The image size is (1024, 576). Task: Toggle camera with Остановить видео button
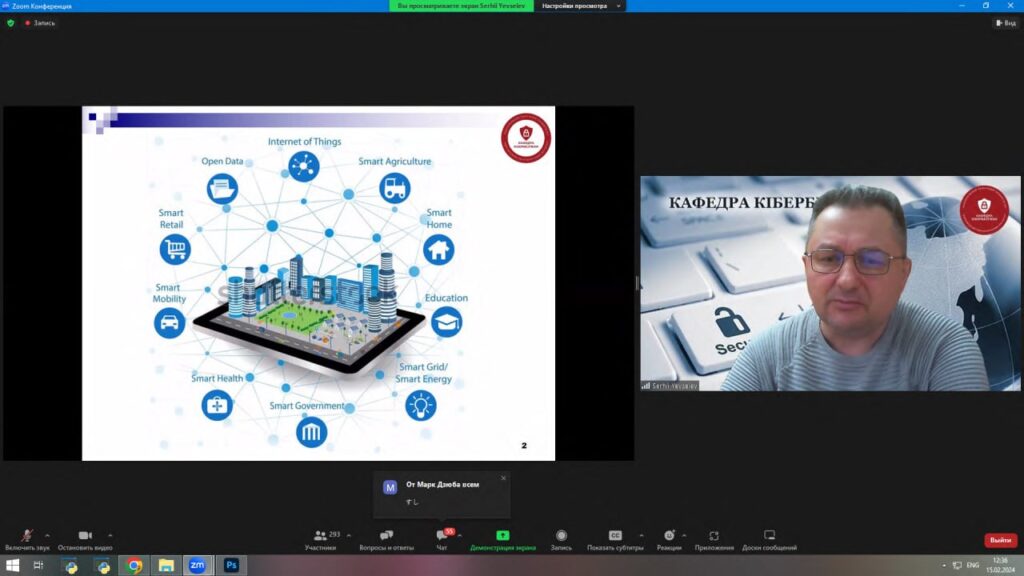click(x=85, y=537)
